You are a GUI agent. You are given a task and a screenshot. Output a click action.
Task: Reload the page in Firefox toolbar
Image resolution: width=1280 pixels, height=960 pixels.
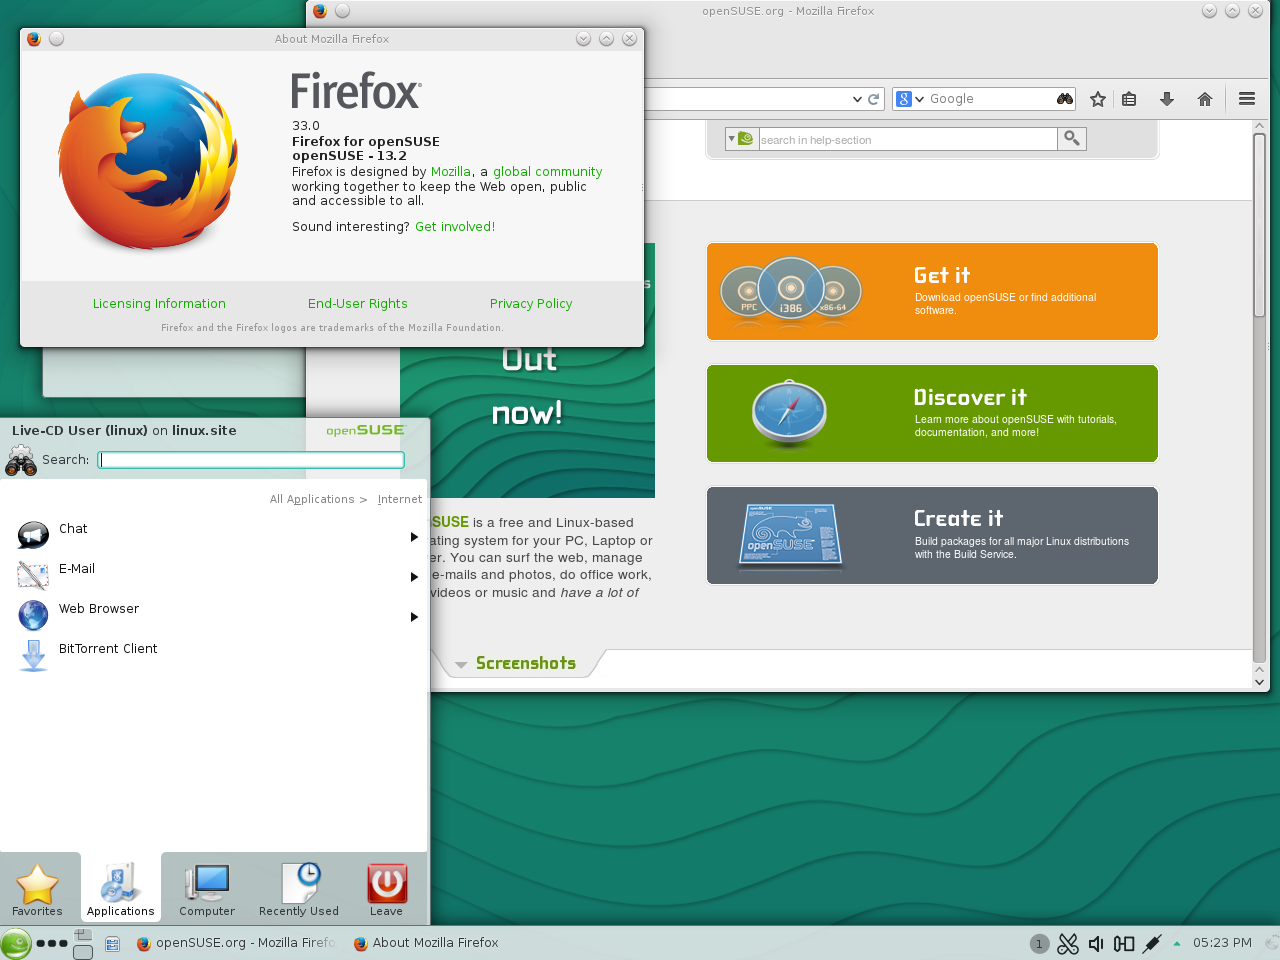point(873,99)
